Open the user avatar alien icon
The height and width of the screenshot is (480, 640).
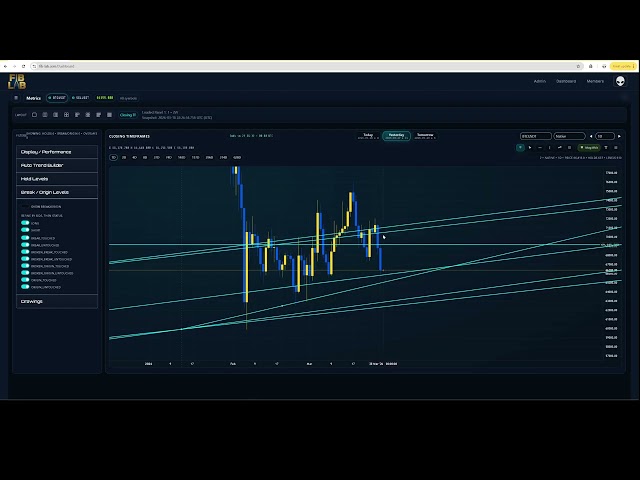click(x=620, y=81)
